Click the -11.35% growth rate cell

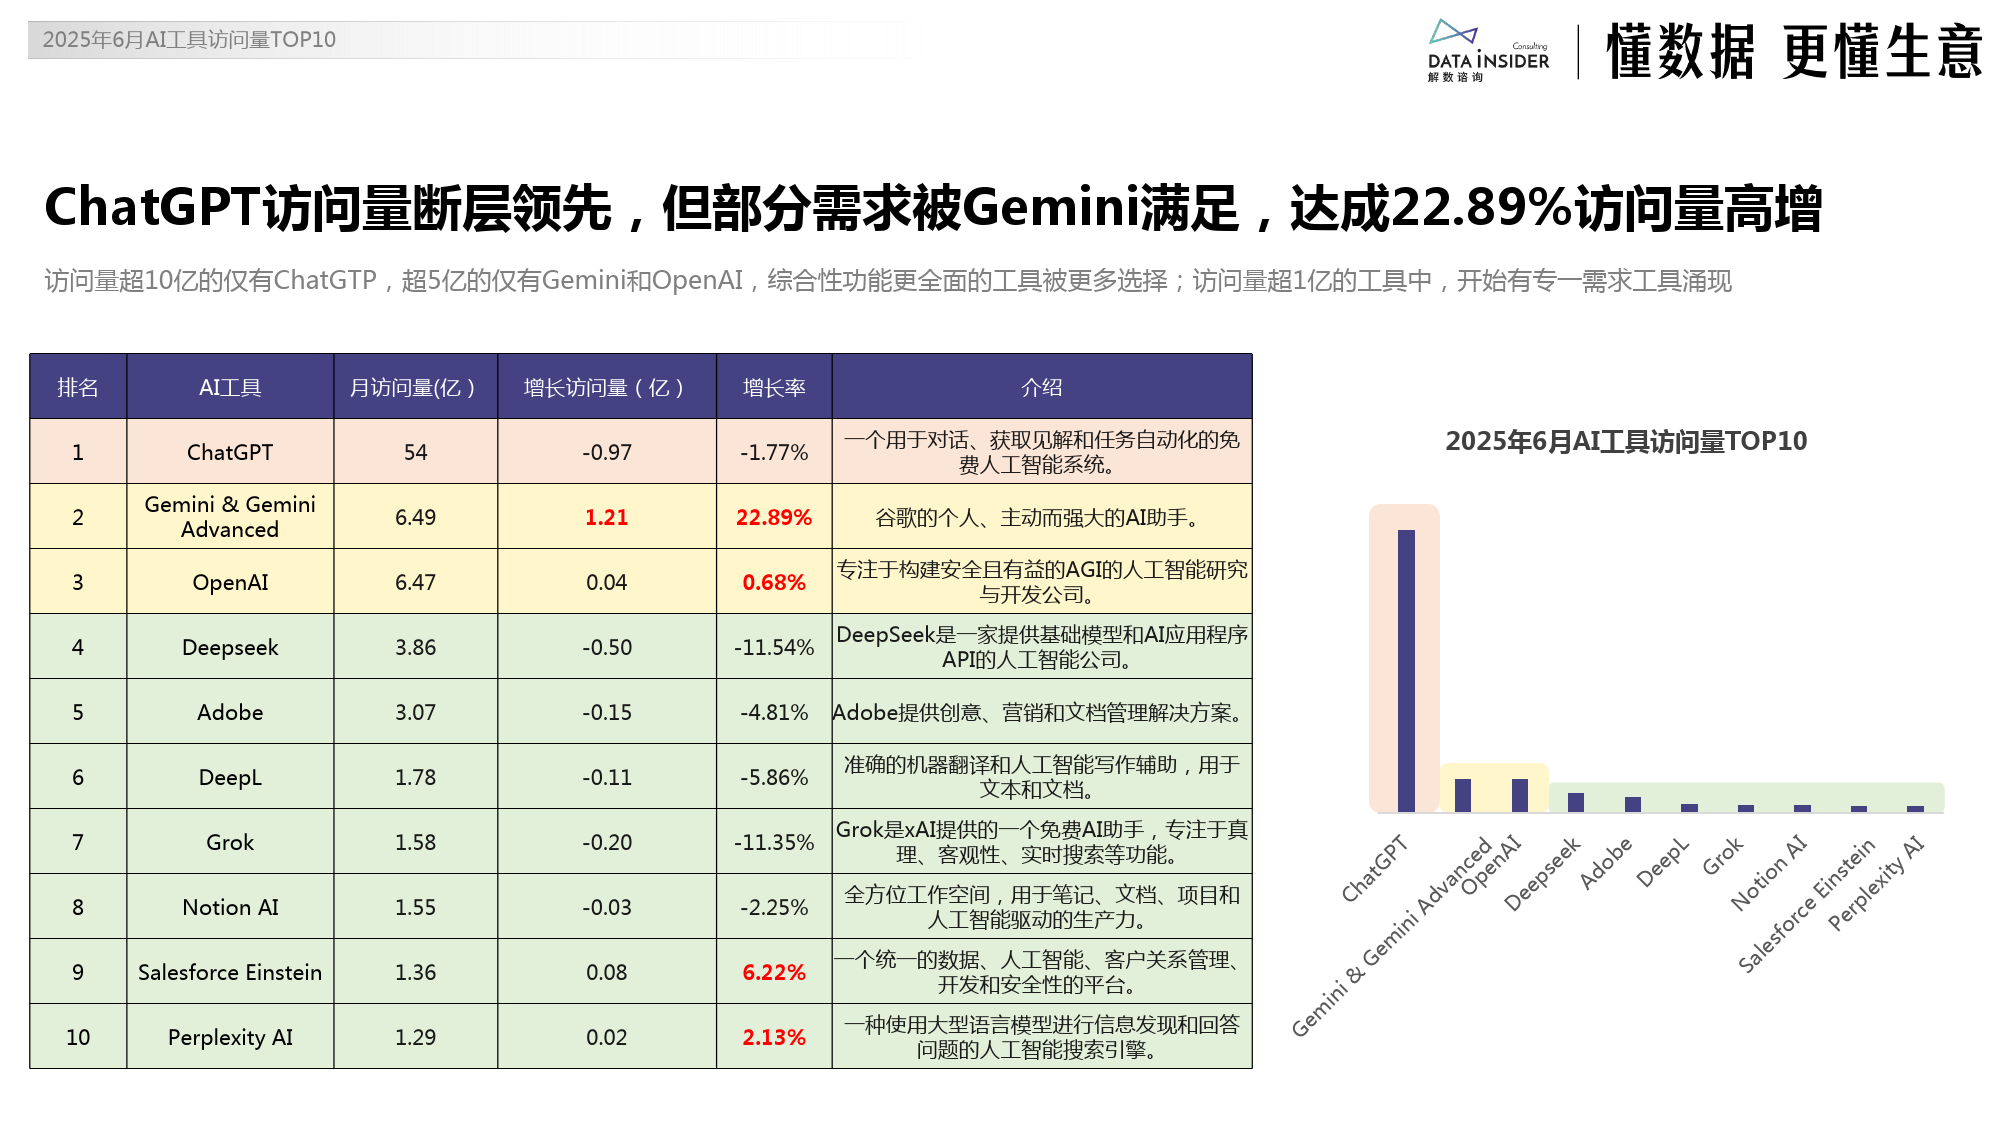point(774,842)
